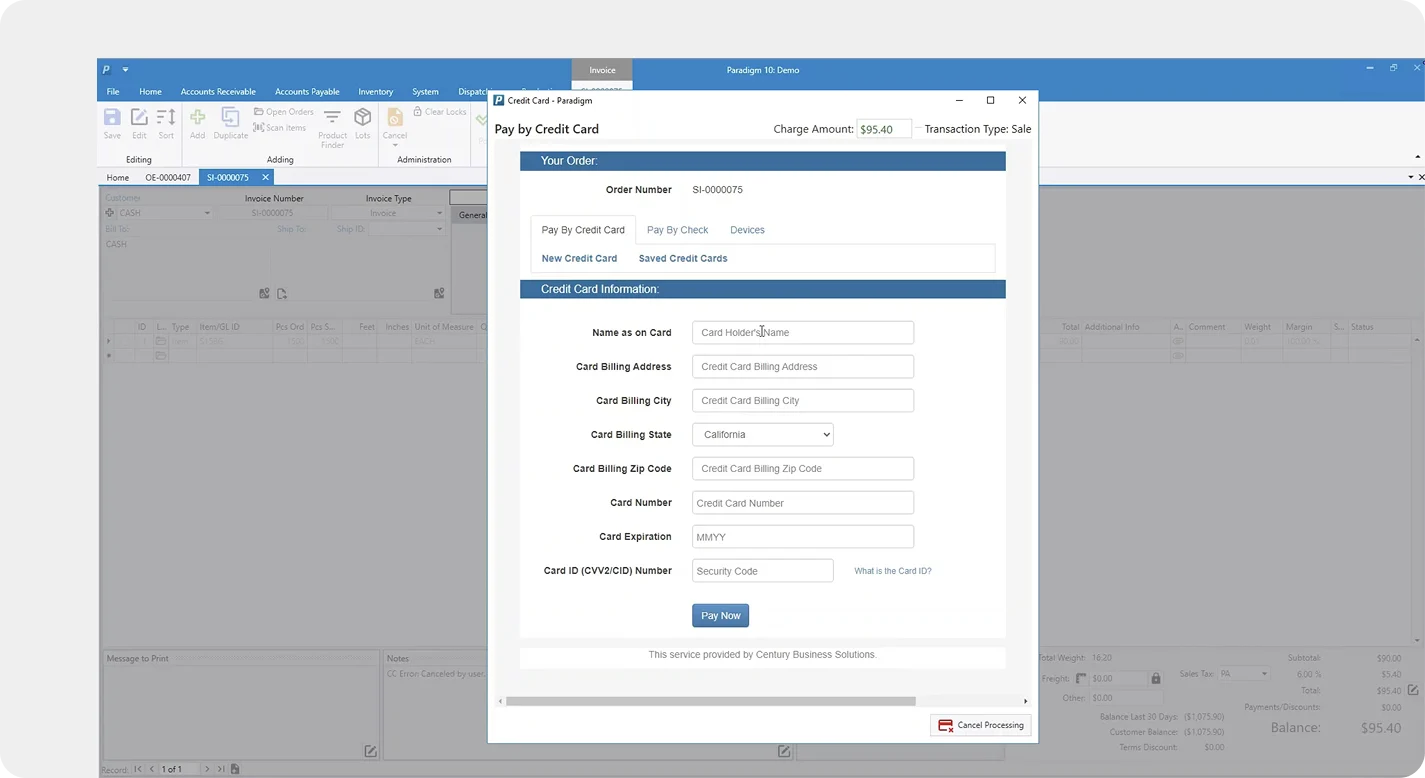Open the Ship ID dropdown
1425x778 pixels.
click(x=439, y=229)
